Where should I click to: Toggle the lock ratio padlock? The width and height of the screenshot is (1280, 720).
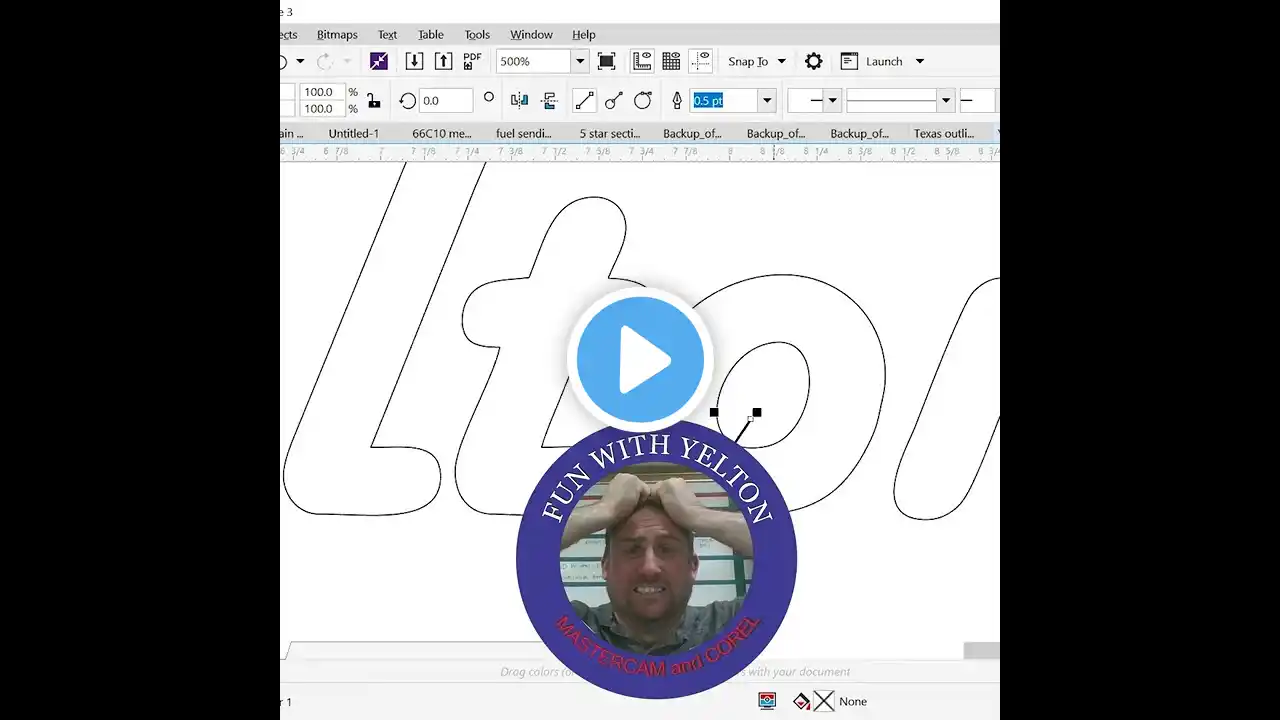tap(373, 100)
